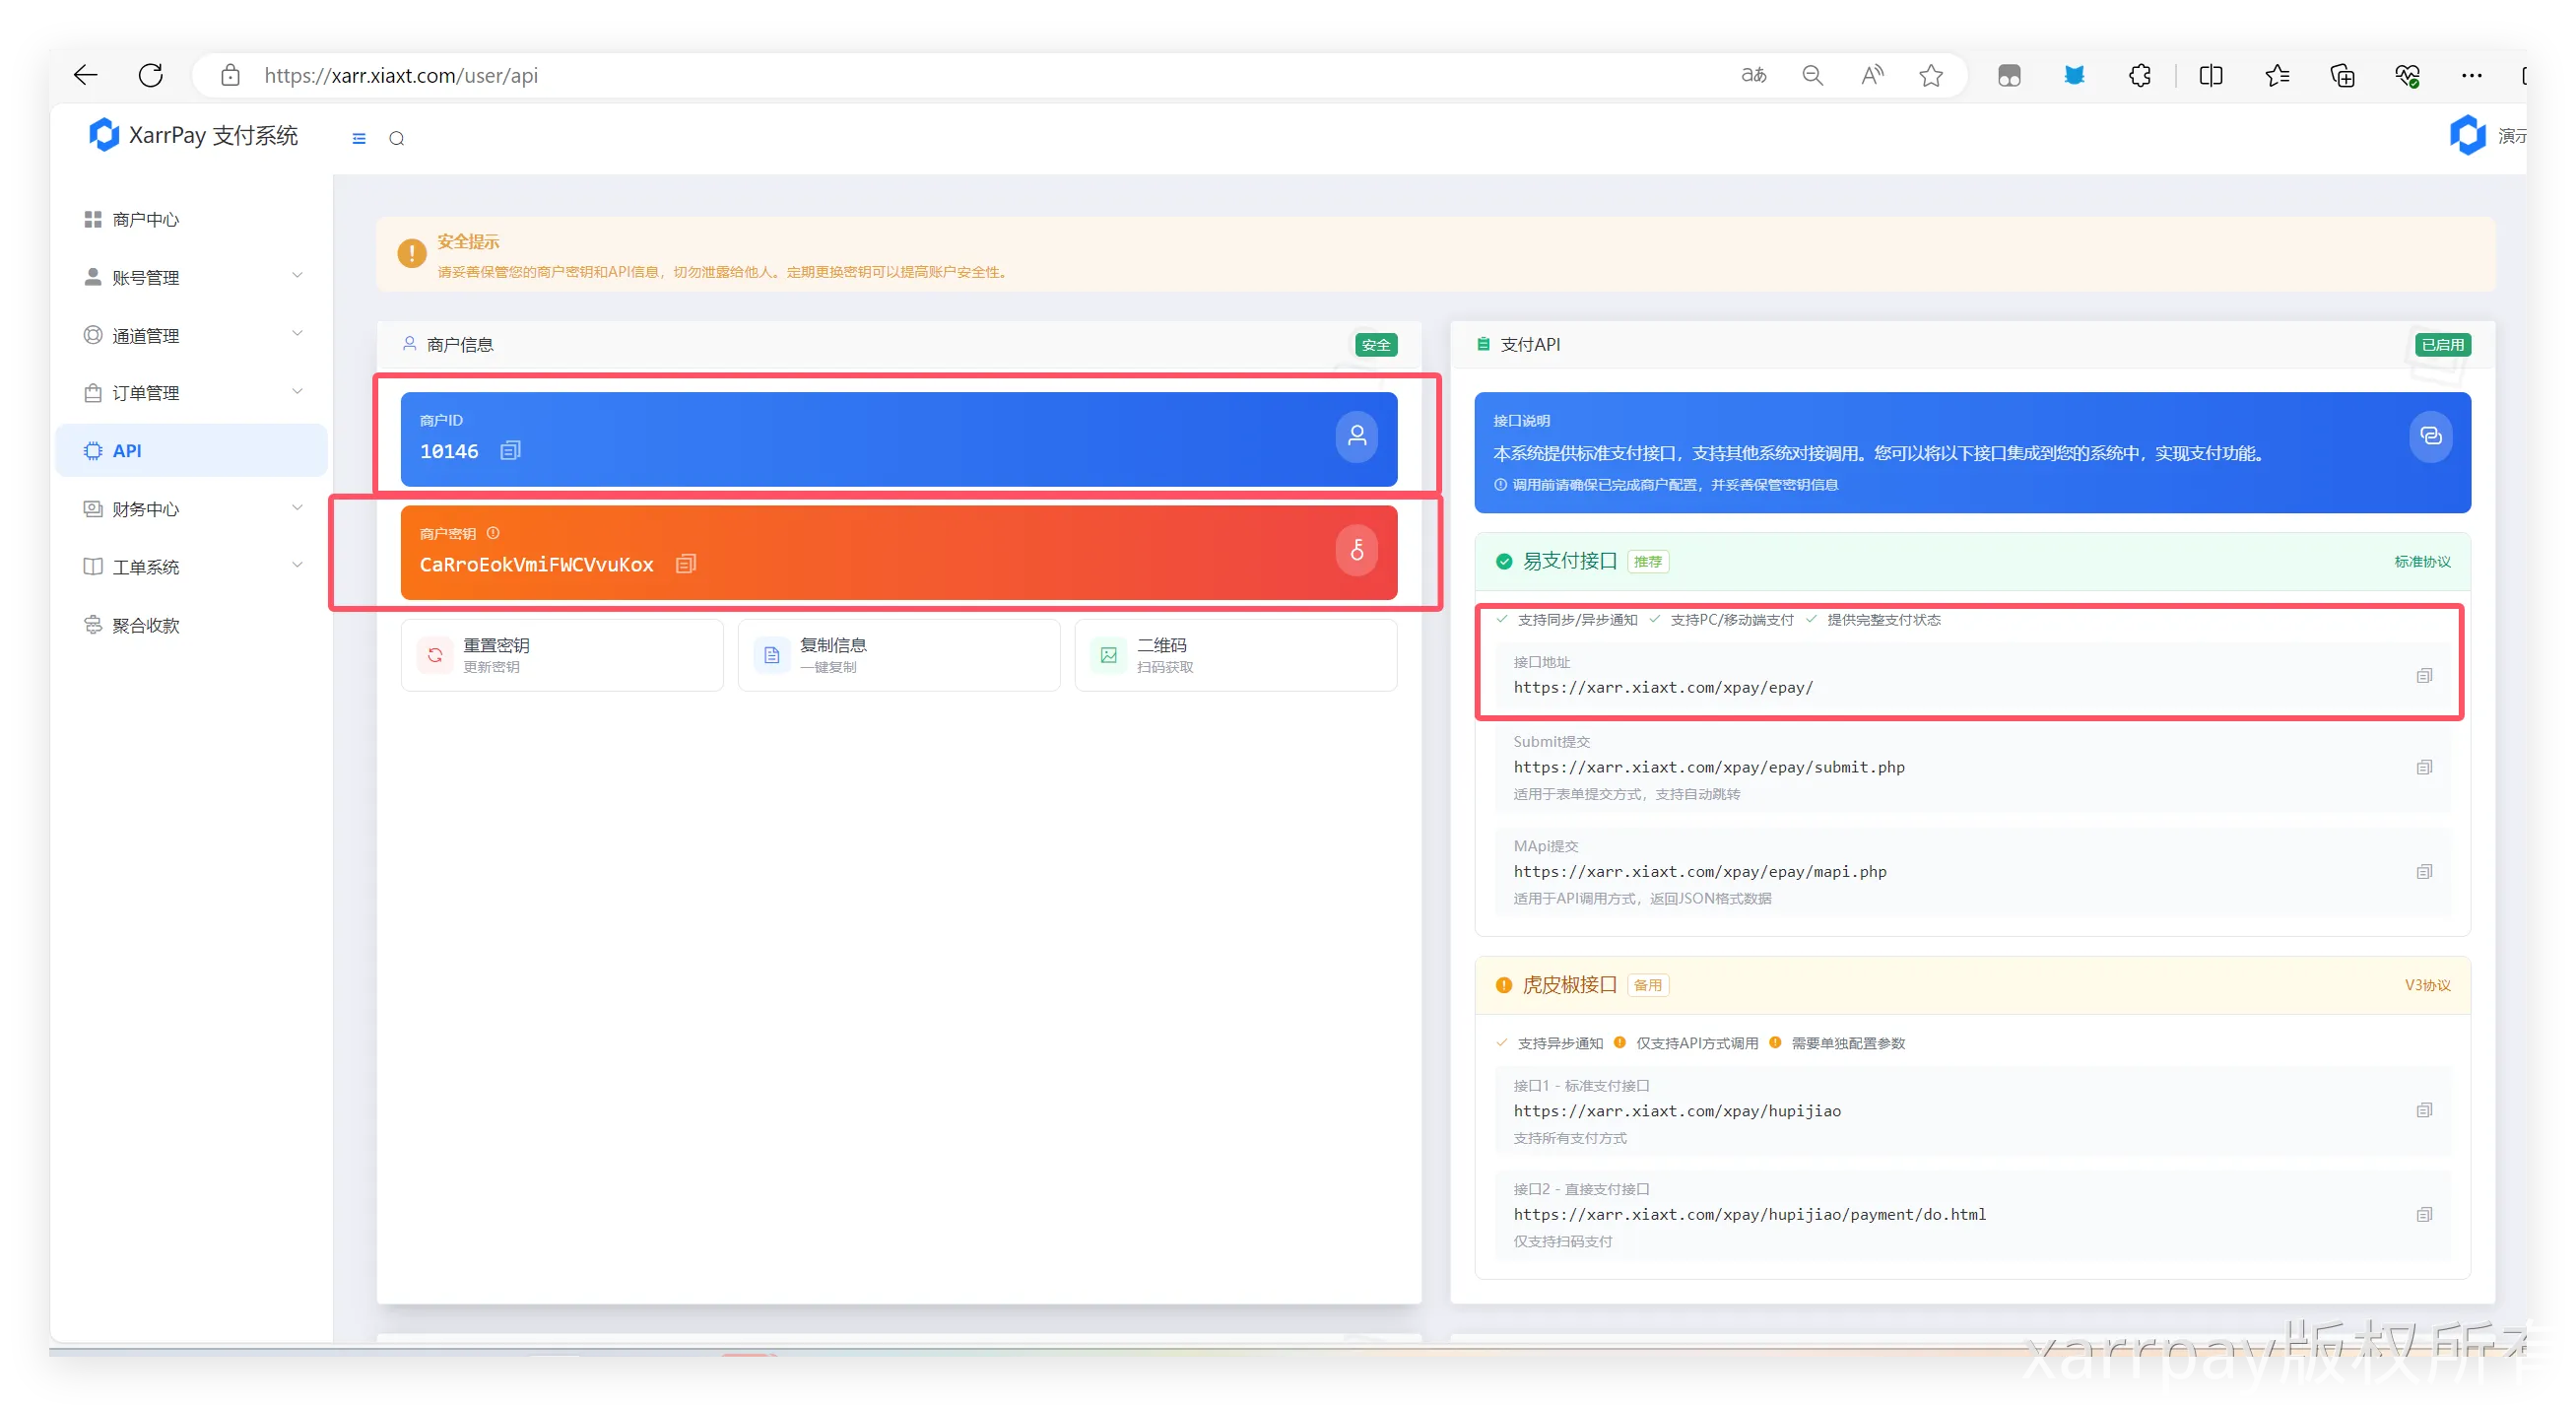Copy the merchant secret key
The width and height of the screenshot is (2576, 1406).
coord(685,564)
